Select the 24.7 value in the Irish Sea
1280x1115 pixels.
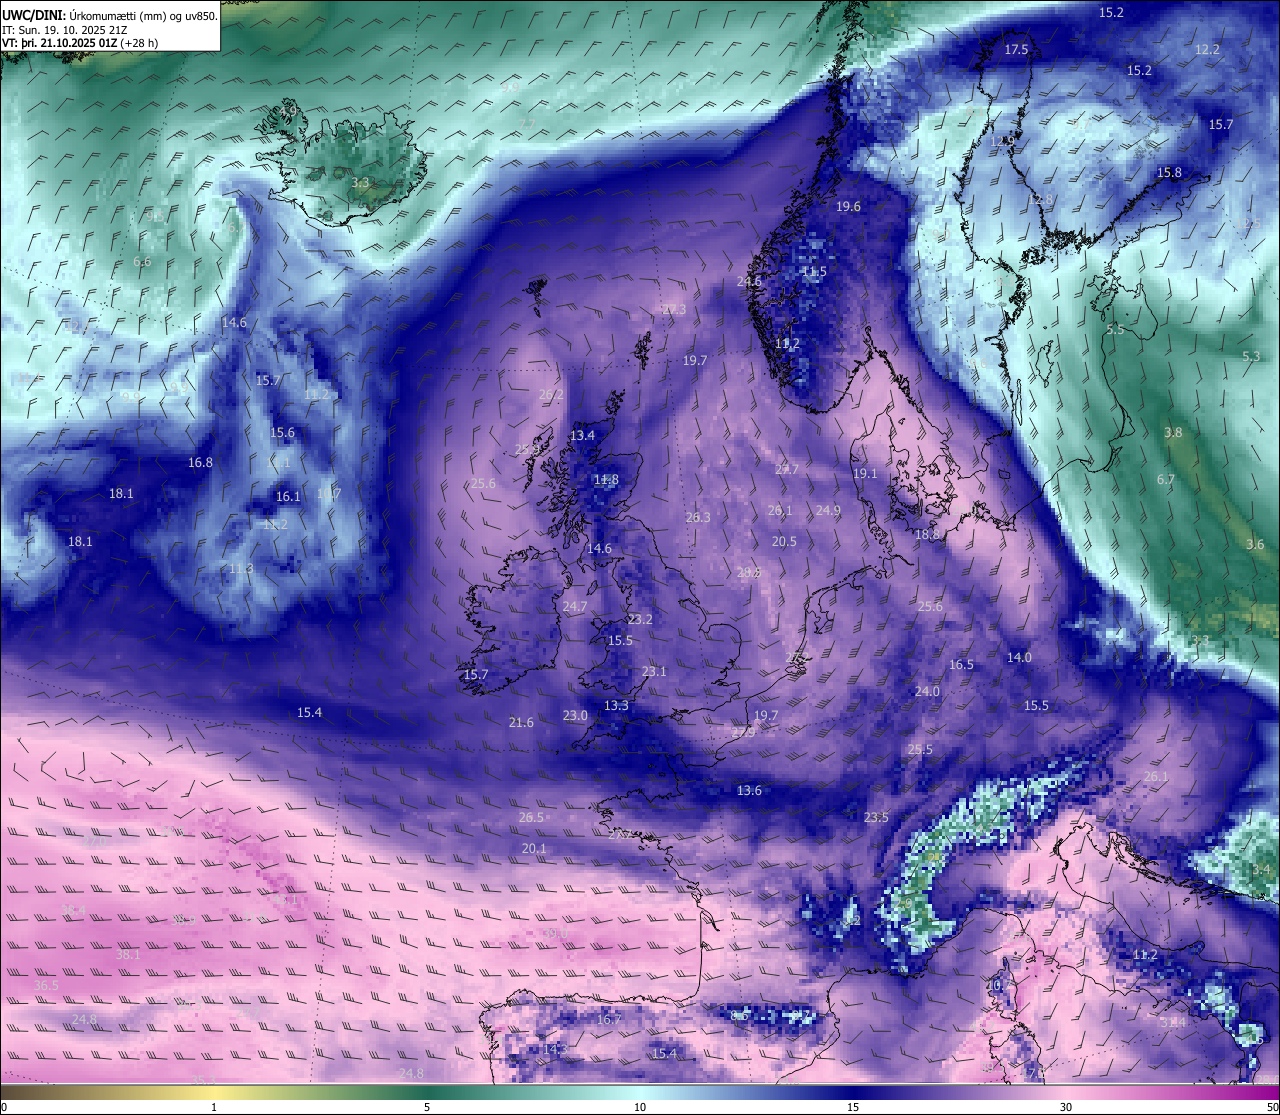pyautogui.click(x=575, y=607)
